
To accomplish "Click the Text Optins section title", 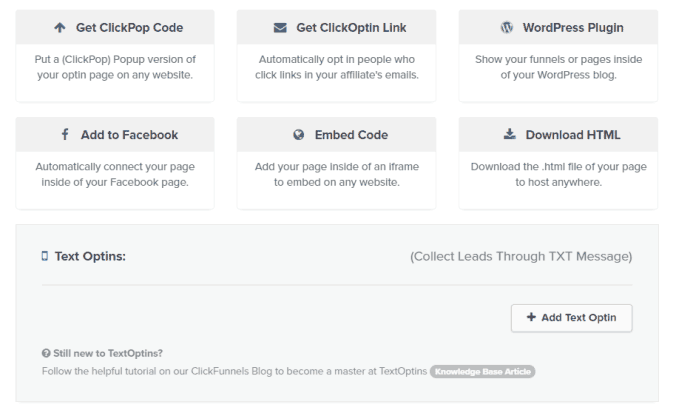I will (90, 256).
